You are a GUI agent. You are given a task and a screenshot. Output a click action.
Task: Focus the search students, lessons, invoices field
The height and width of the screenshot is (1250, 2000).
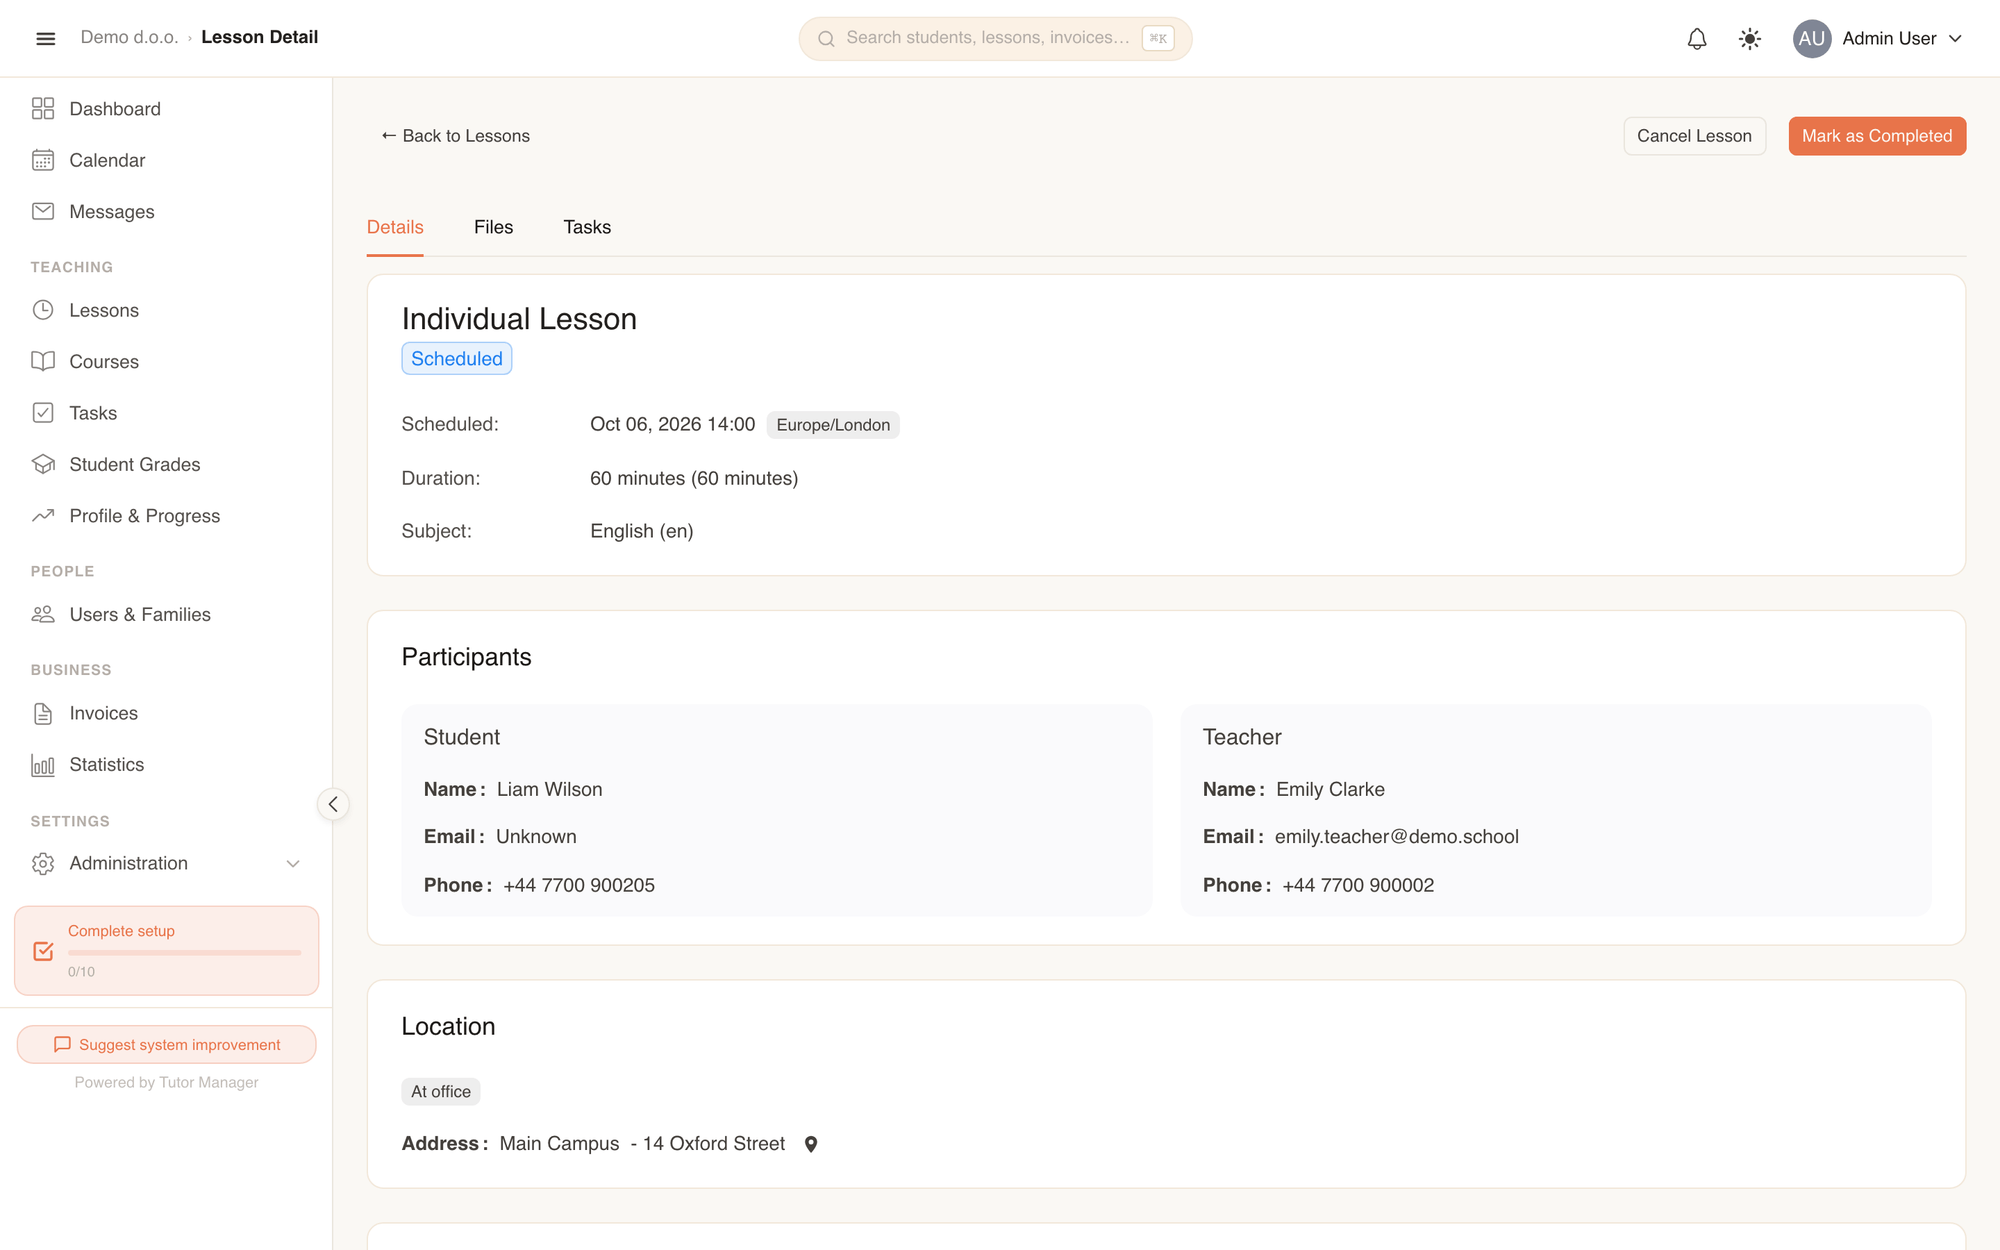click(995, 38)
